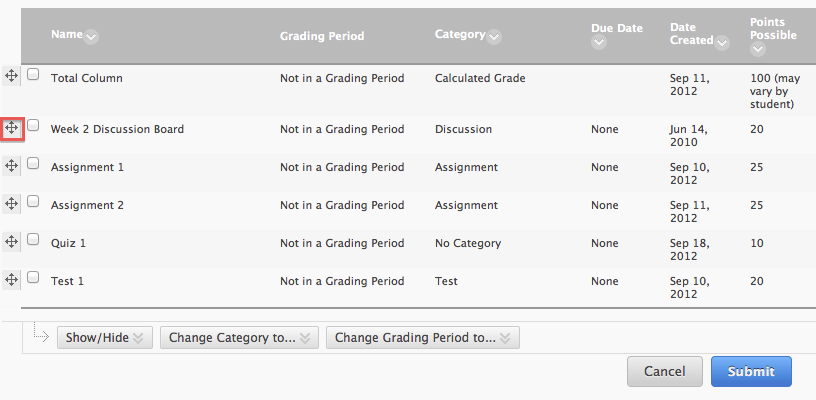This screenshot has height=400, width=816.
Task: Click the move icon for Quiz 1 row
Action: [11, 242]
